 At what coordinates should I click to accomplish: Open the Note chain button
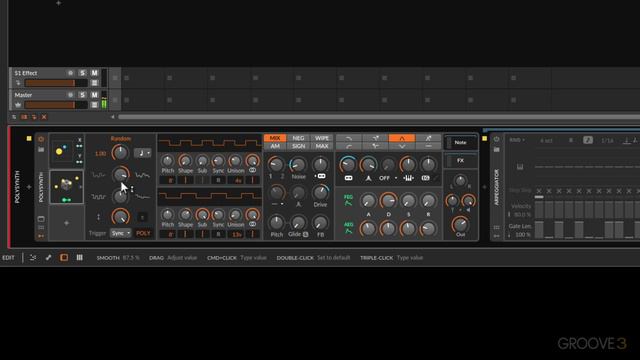coord(460,142)
